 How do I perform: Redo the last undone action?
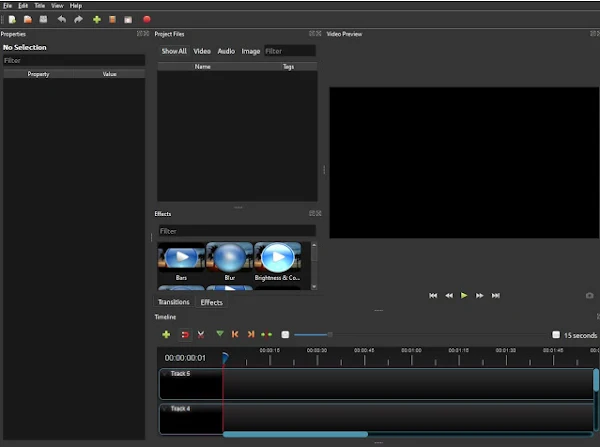[x=78, y=19]
